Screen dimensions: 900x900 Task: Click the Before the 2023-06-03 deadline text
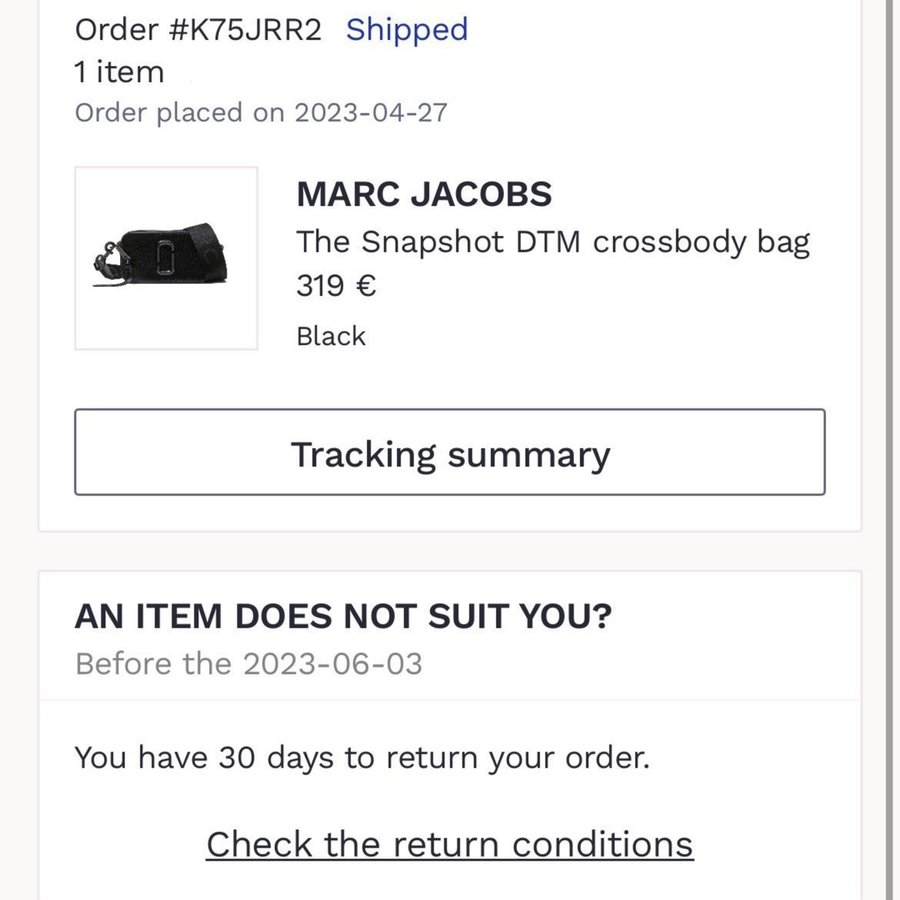(x=249, y=663)
